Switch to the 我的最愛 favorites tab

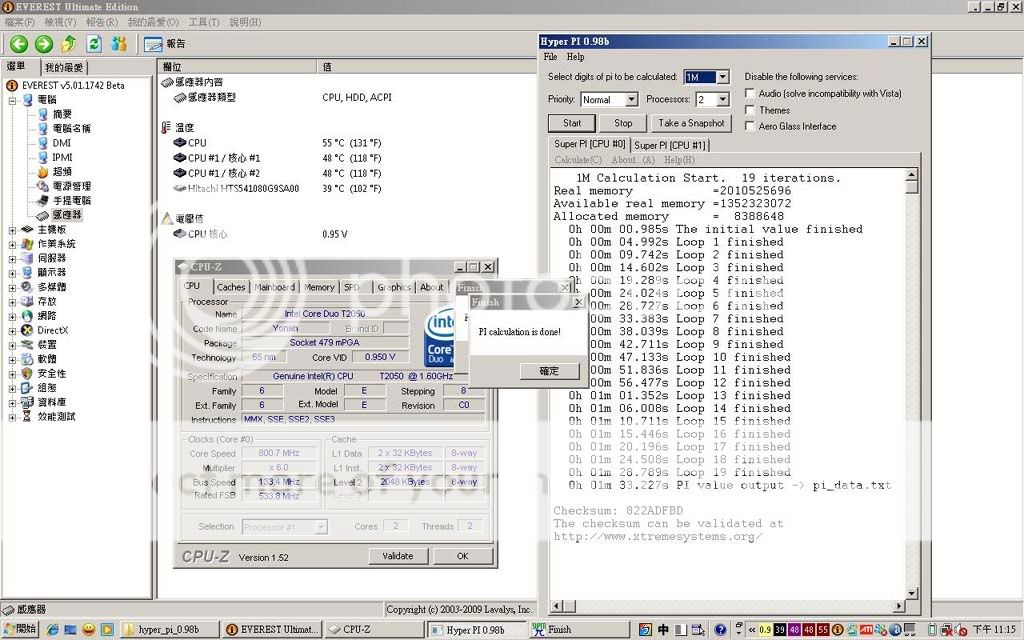coord(64,67)
